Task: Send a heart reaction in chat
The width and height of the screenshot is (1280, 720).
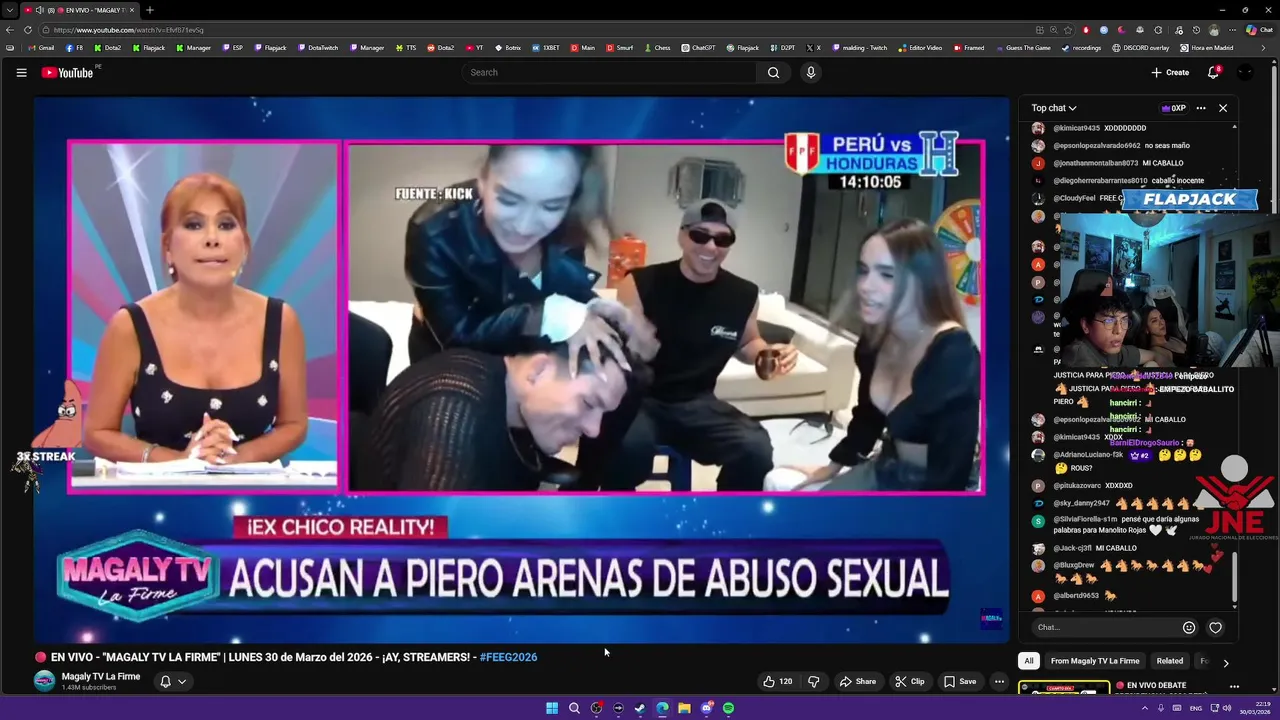Action: coord(1215,627)
